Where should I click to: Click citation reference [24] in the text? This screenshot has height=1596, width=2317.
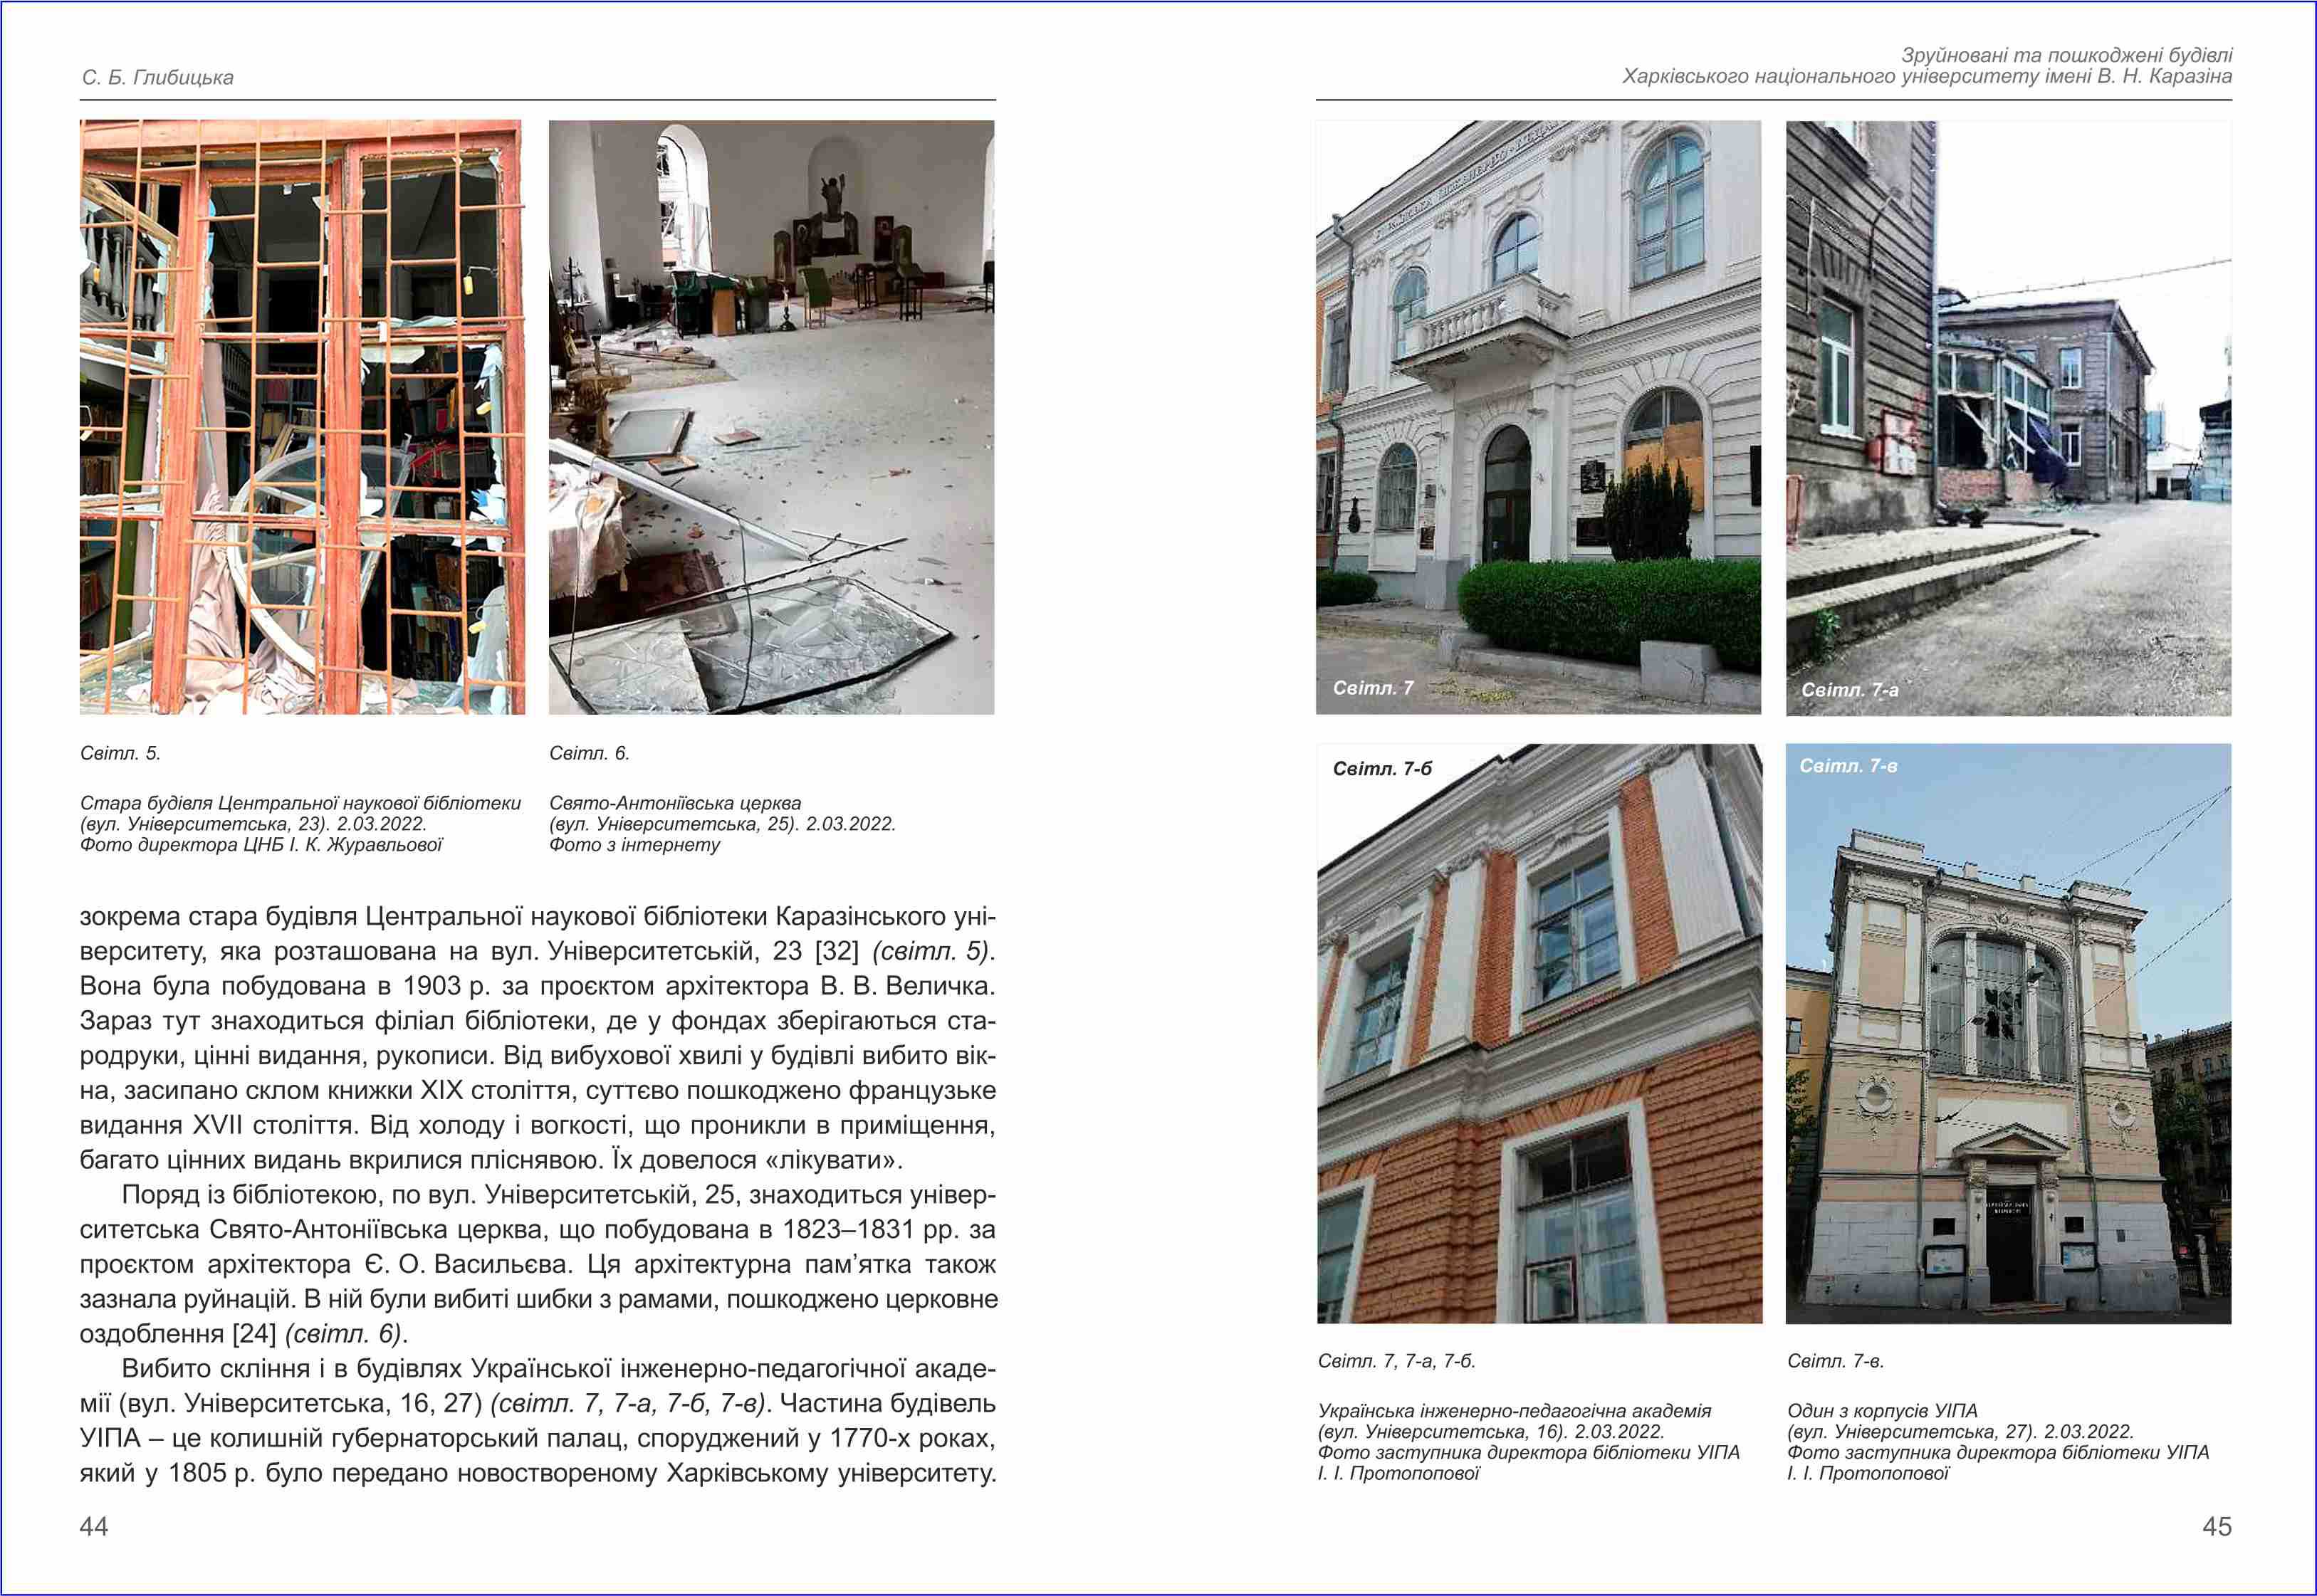pos(254,1334)
